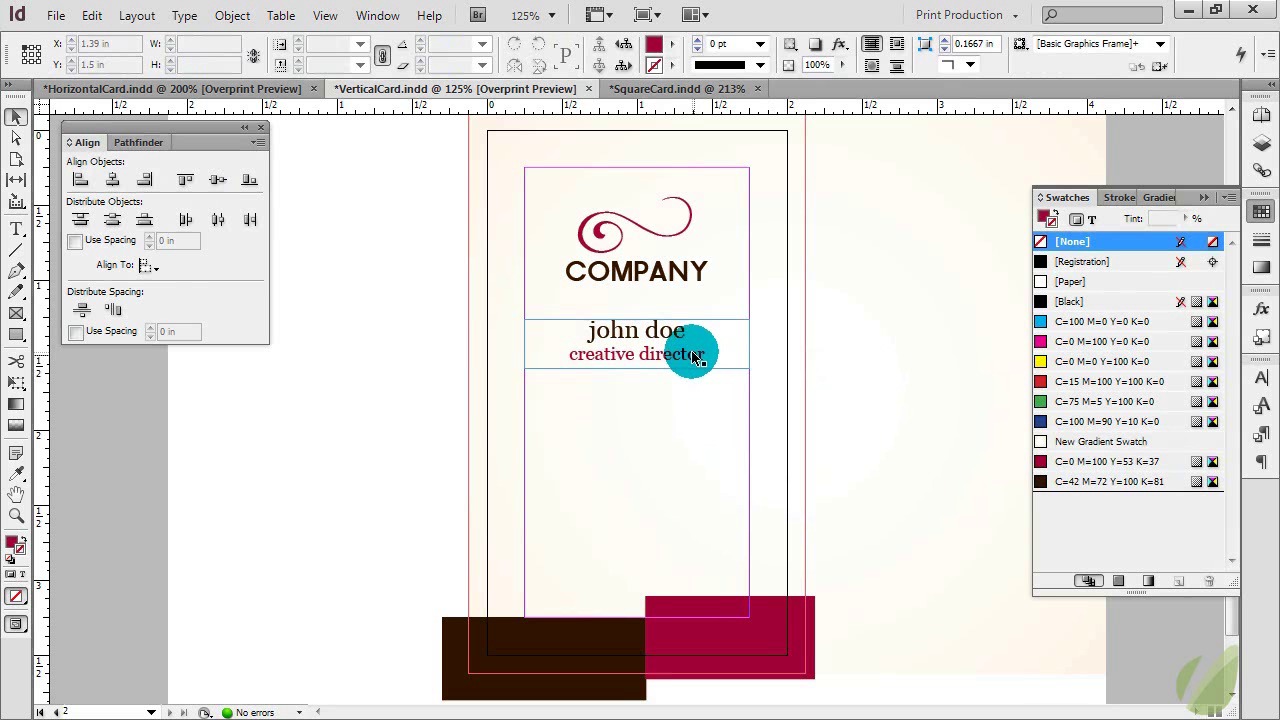
Task: Open Align To dropdown
Action: 148,266
